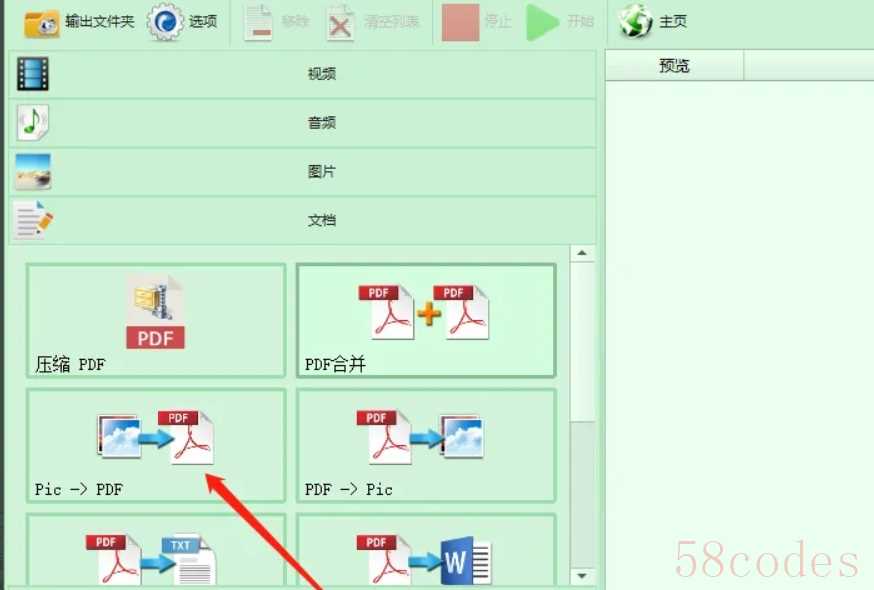Open options gear icon (选项)

click(x=165, y=22)
